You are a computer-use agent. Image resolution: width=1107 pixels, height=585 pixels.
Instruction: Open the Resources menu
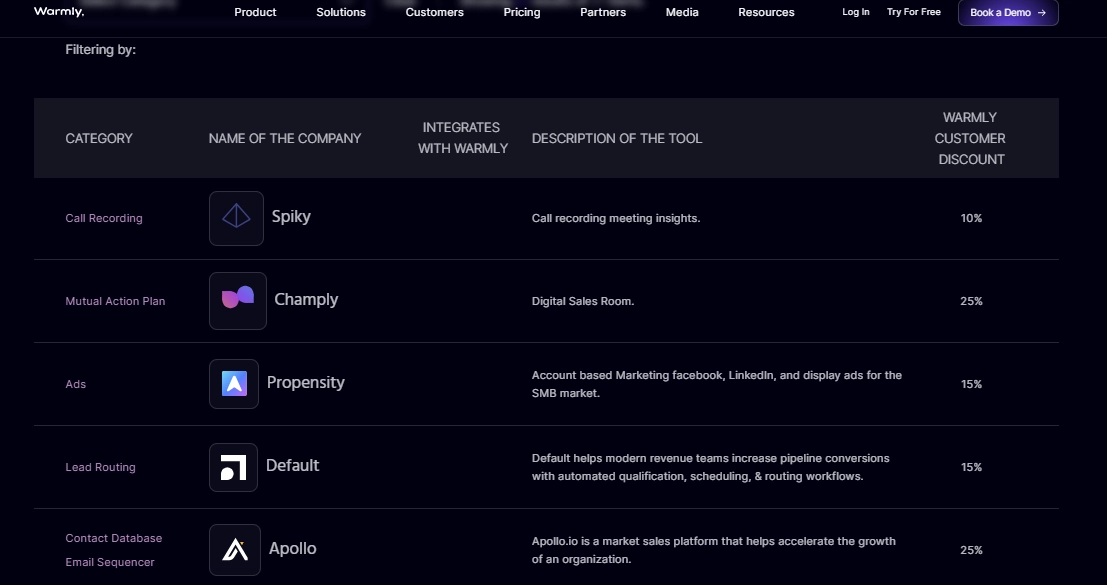coord(766,12)
